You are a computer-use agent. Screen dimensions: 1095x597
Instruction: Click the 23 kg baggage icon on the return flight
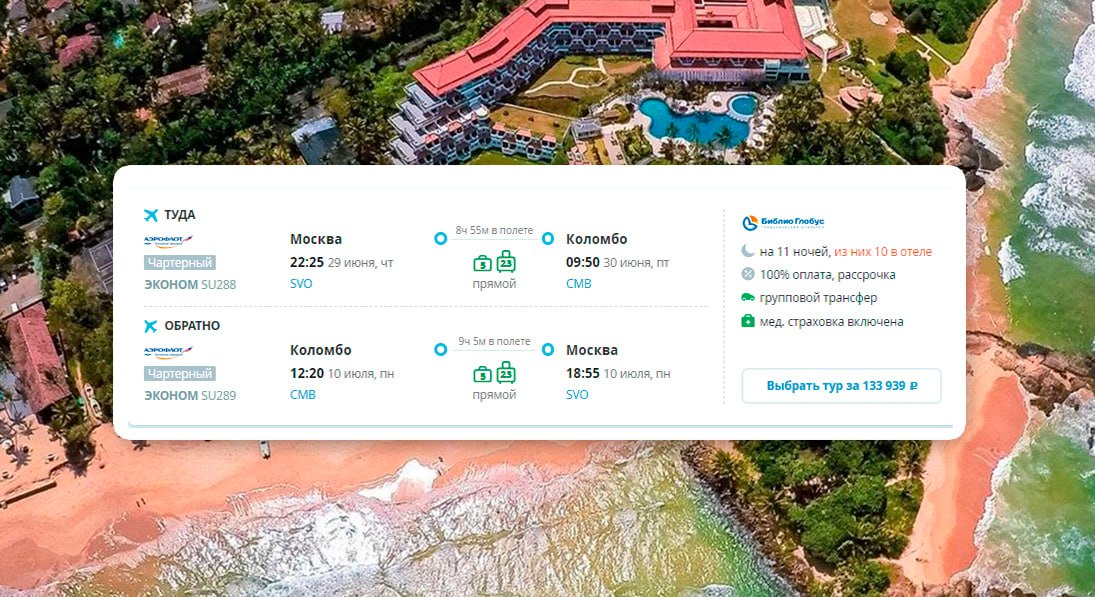(x=506, y=372)
